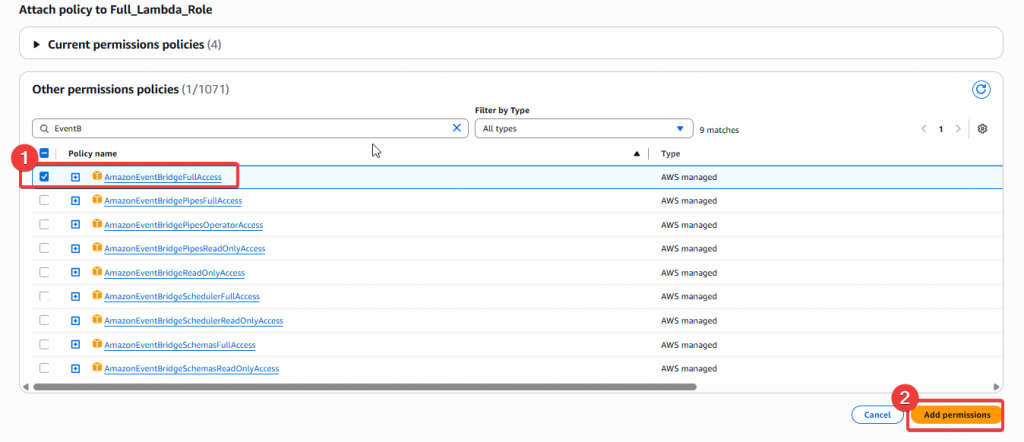Toggle the select-all policies header checkbox
The width and height of the screenshot is (1024, 442).
44,153
